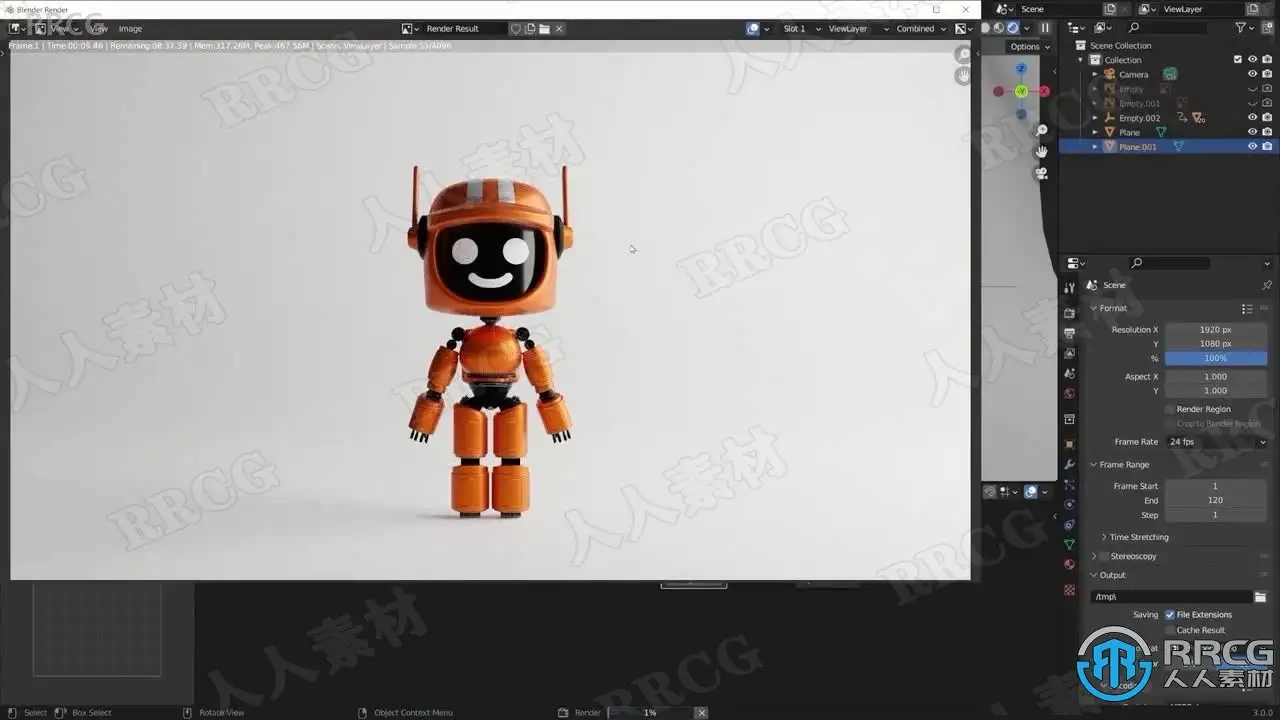Image resolution: width=1280 pixels, height=720 pixels.
Task: Open the Frame Rate 24 fps dropdown
Action: pos(1217,442)
